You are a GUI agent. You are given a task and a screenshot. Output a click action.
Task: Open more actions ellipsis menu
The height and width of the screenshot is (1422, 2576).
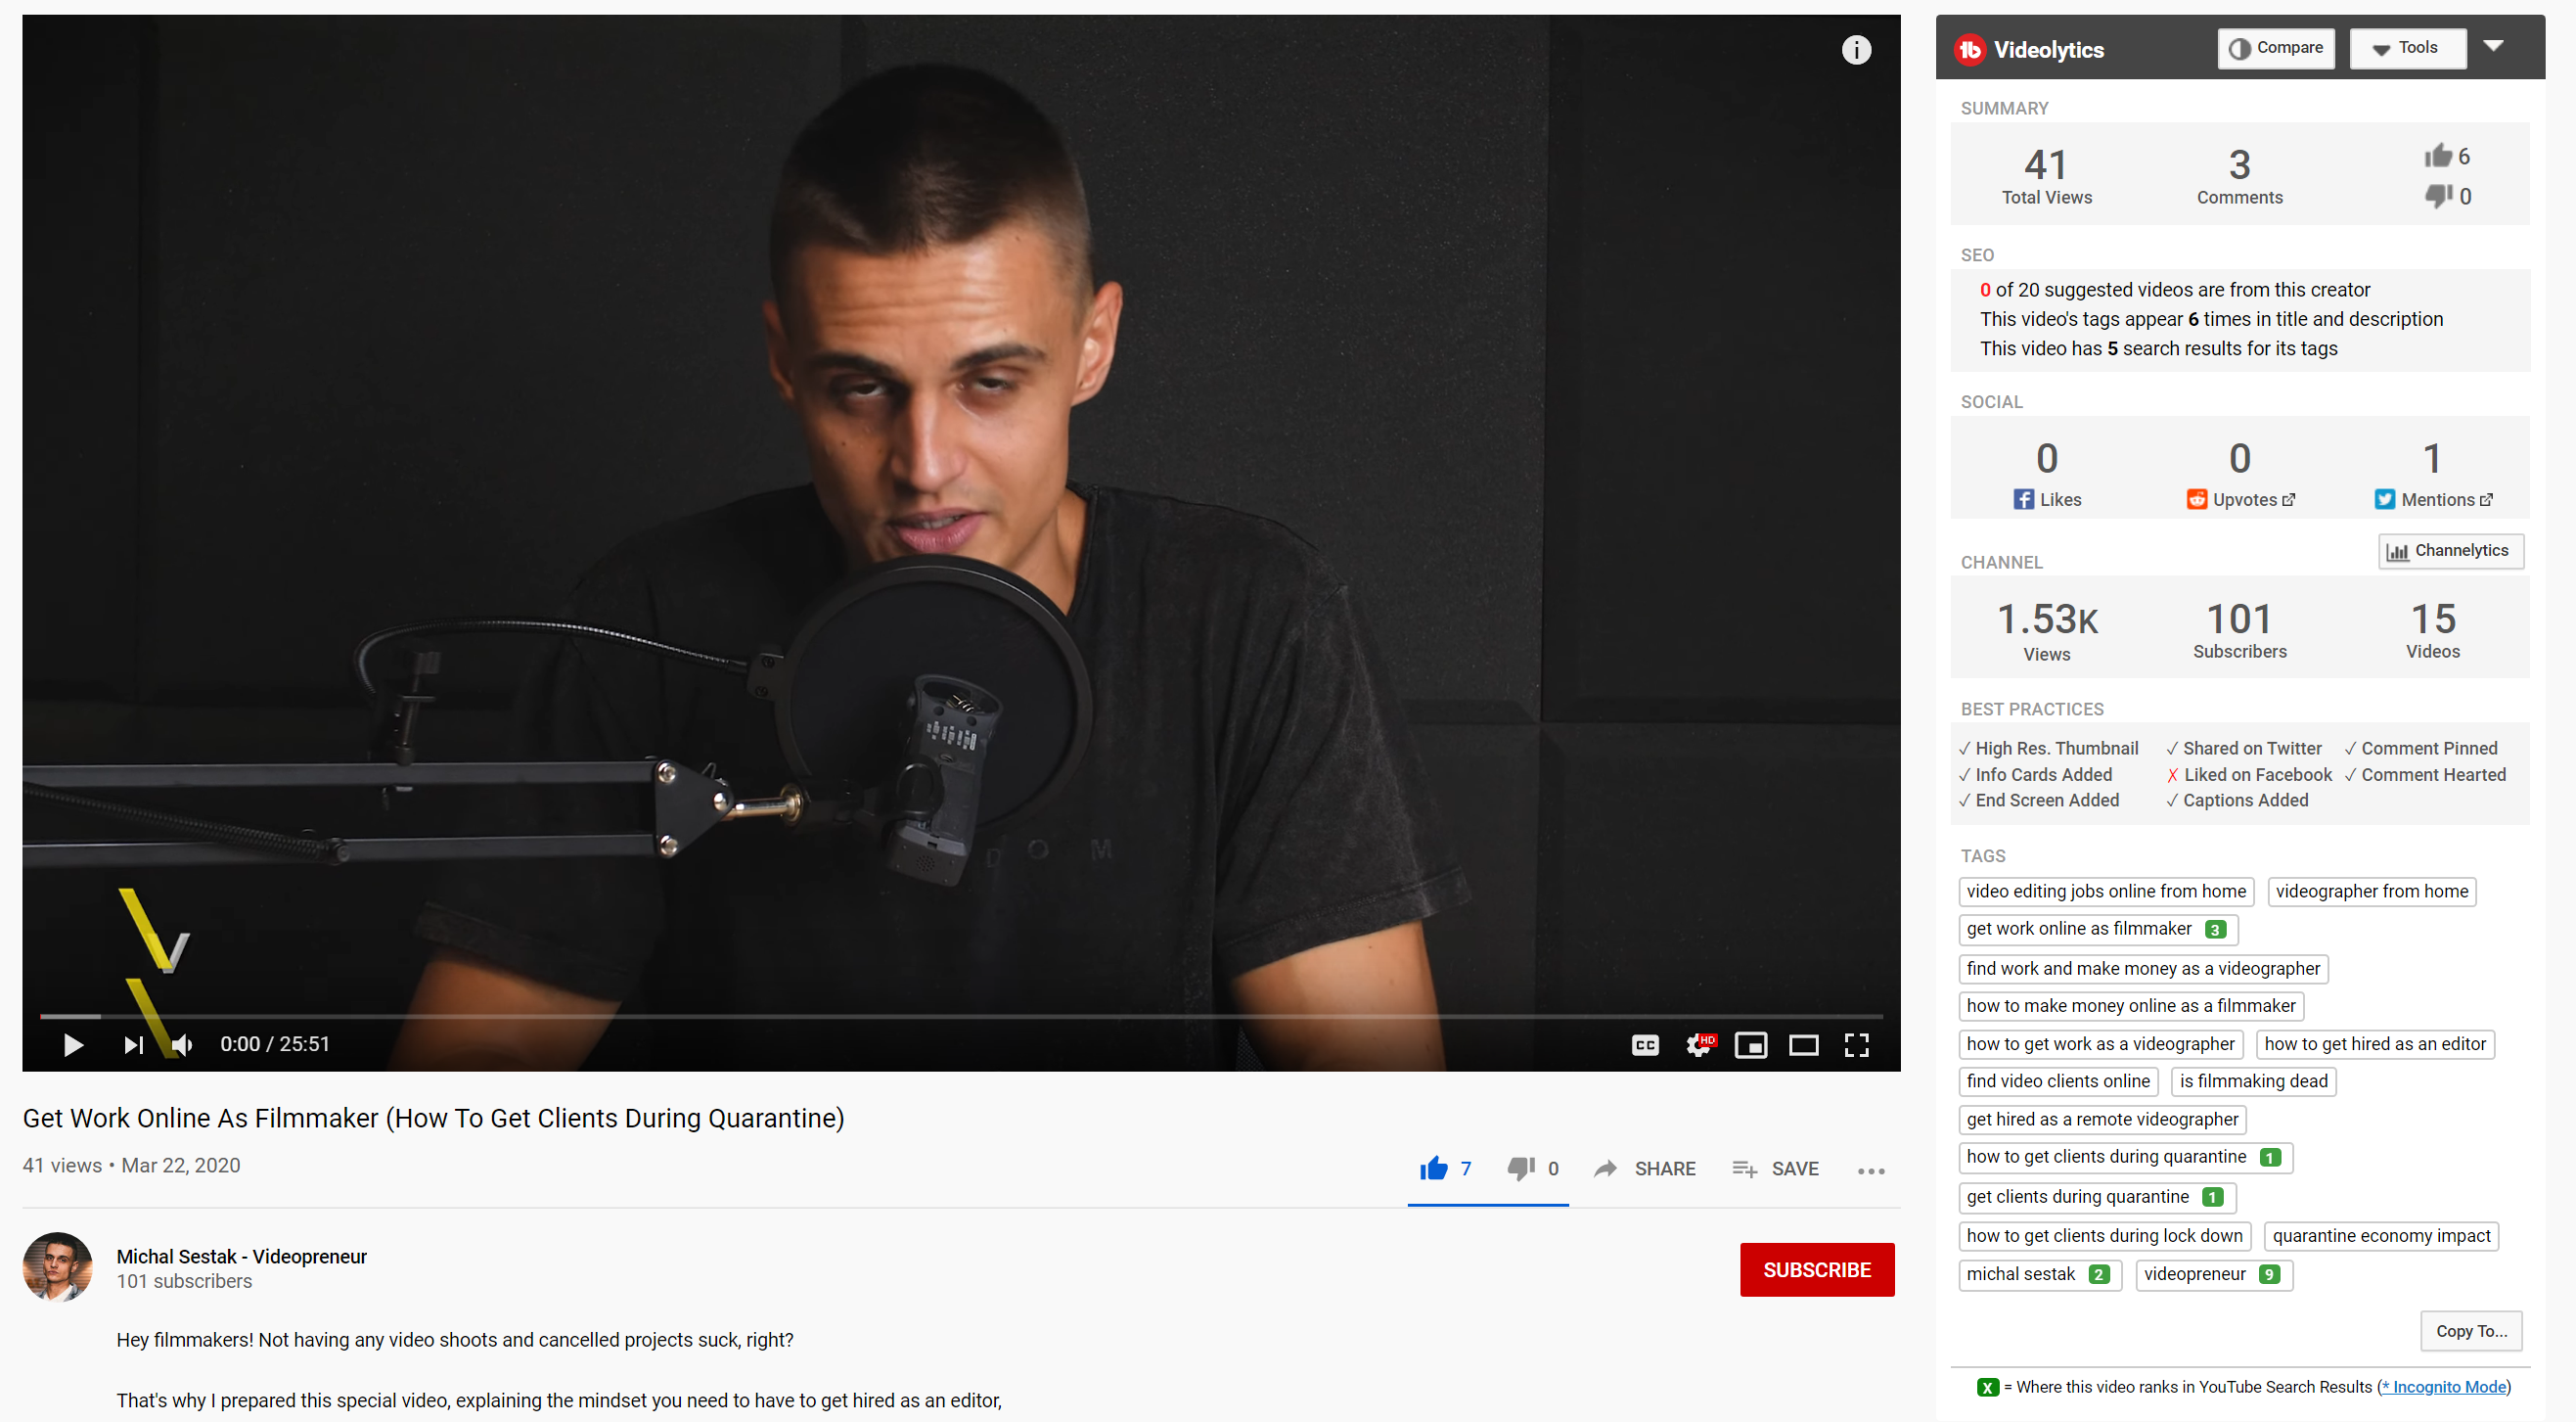click(x=1871, y=1170)
